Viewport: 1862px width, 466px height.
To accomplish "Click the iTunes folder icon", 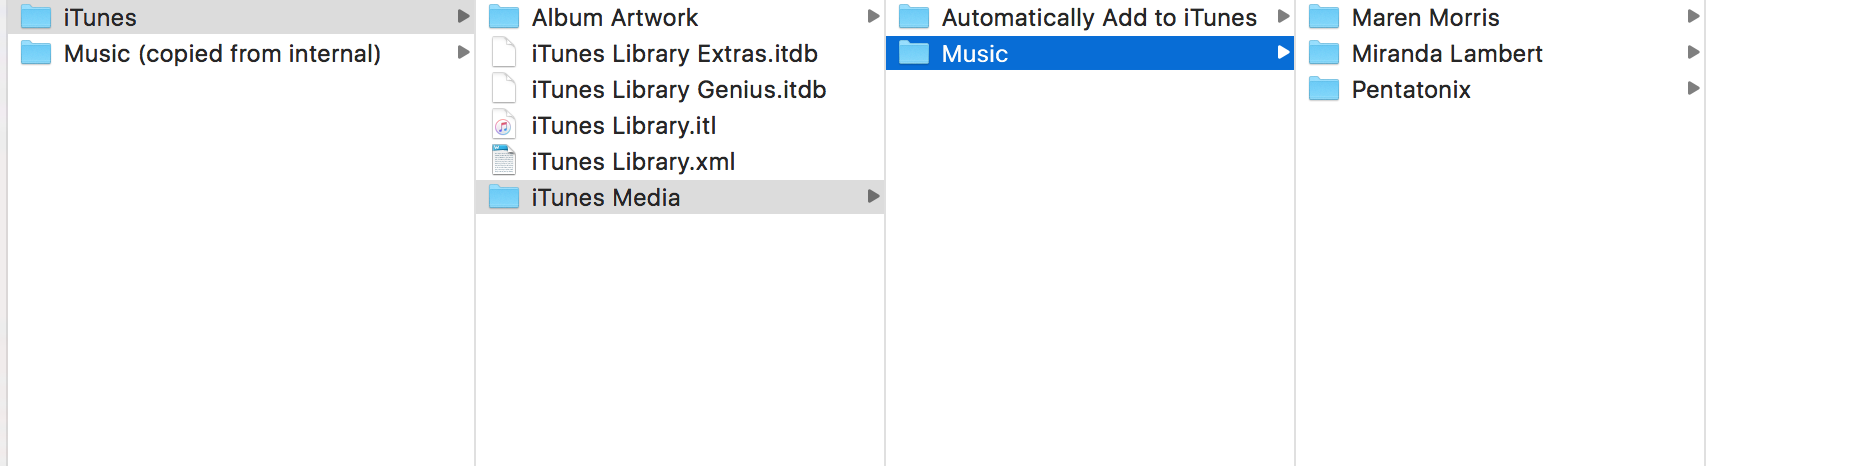I will pyautogui.click(x=36, y=17).
